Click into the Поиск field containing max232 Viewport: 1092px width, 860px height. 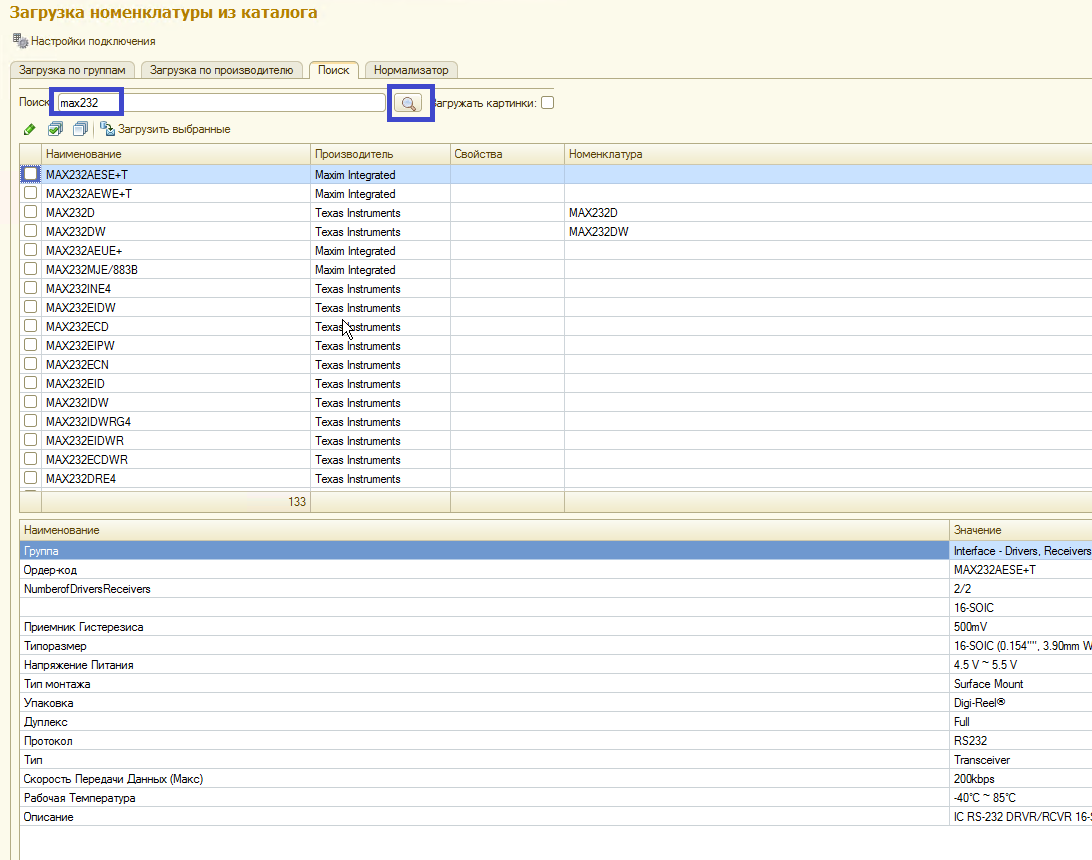(220, 103)
